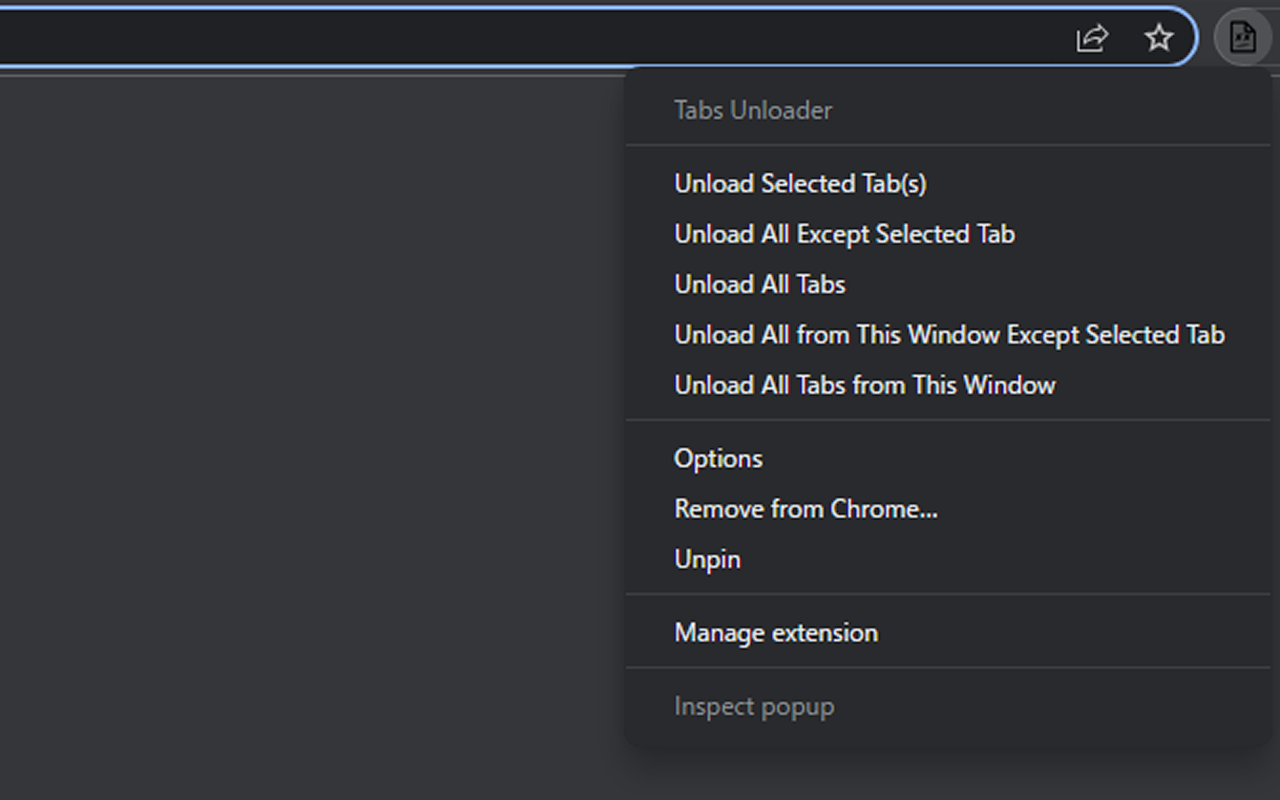Image resolution: width=1280 pixels, height=800 pixels.
Task: Unpin the extension from the toolbar
Action: (707, 560)
